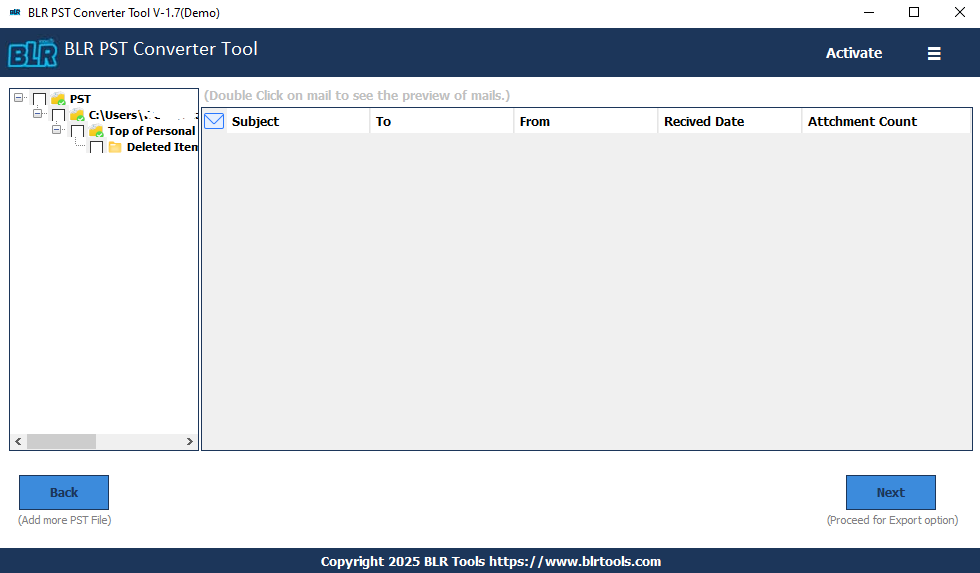Image resolution: width=980 pixels, height=573 pixels.
Task: Click the BLR logo icon in header
Action: (x=32, y=53)
